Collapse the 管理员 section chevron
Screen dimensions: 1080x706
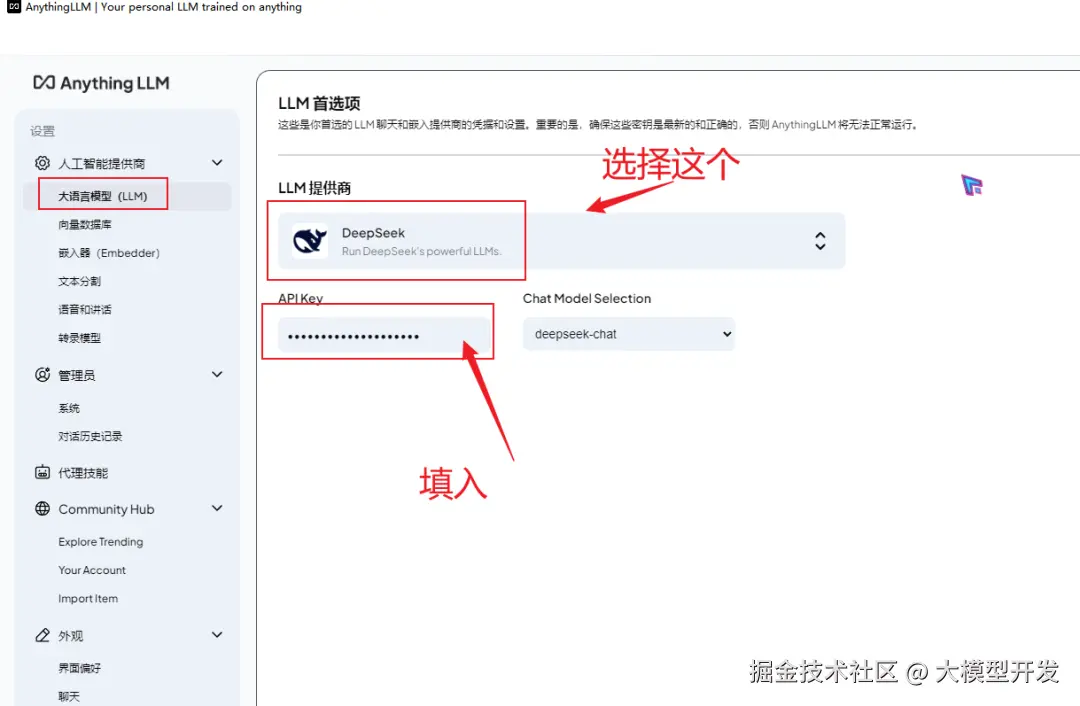217,374
